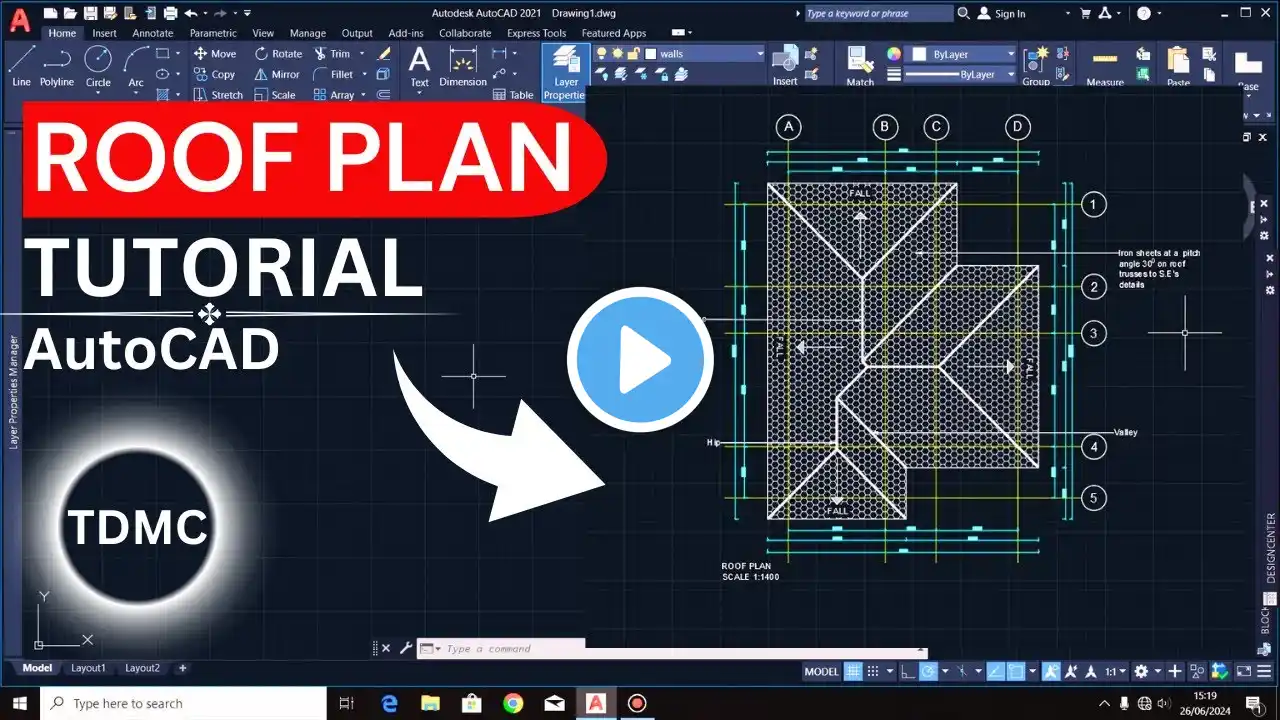Switch to the Annotate ribbon tab

coord(152,33)
